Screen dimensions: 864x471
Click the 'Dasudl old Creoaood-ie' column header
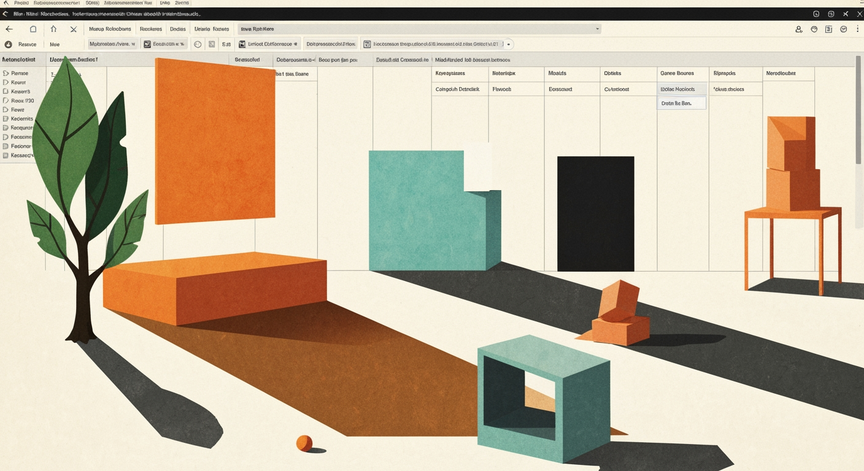(x=402, y=59)
